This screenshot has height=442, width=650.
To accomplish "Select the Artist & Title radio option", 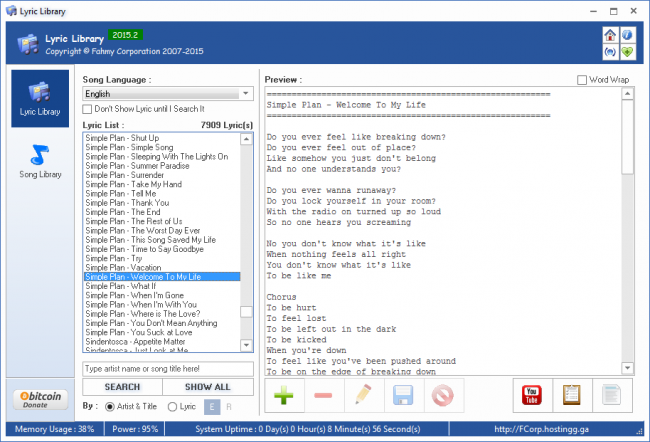I will (x=110, y=407).
